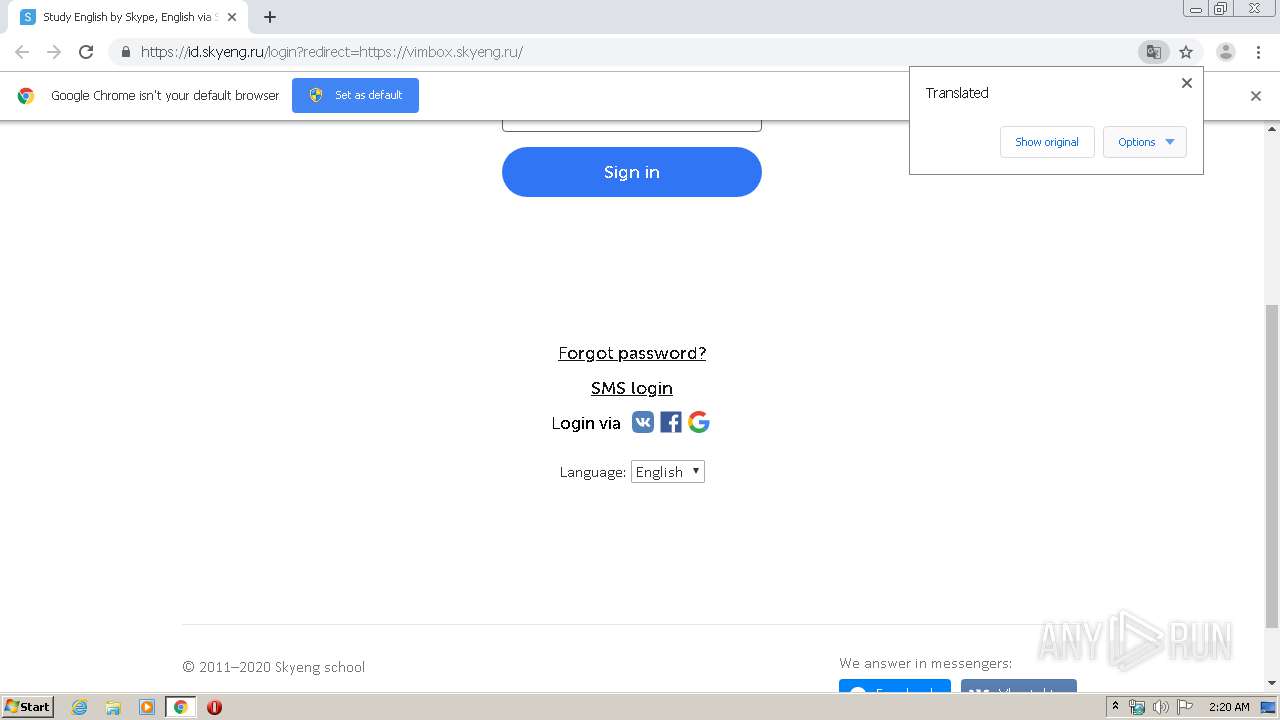Image resolution: width=1280 pixels, height=720 pixels.
Task: Click the scrollbar down arrow
Action: (x=1272, y=683)
